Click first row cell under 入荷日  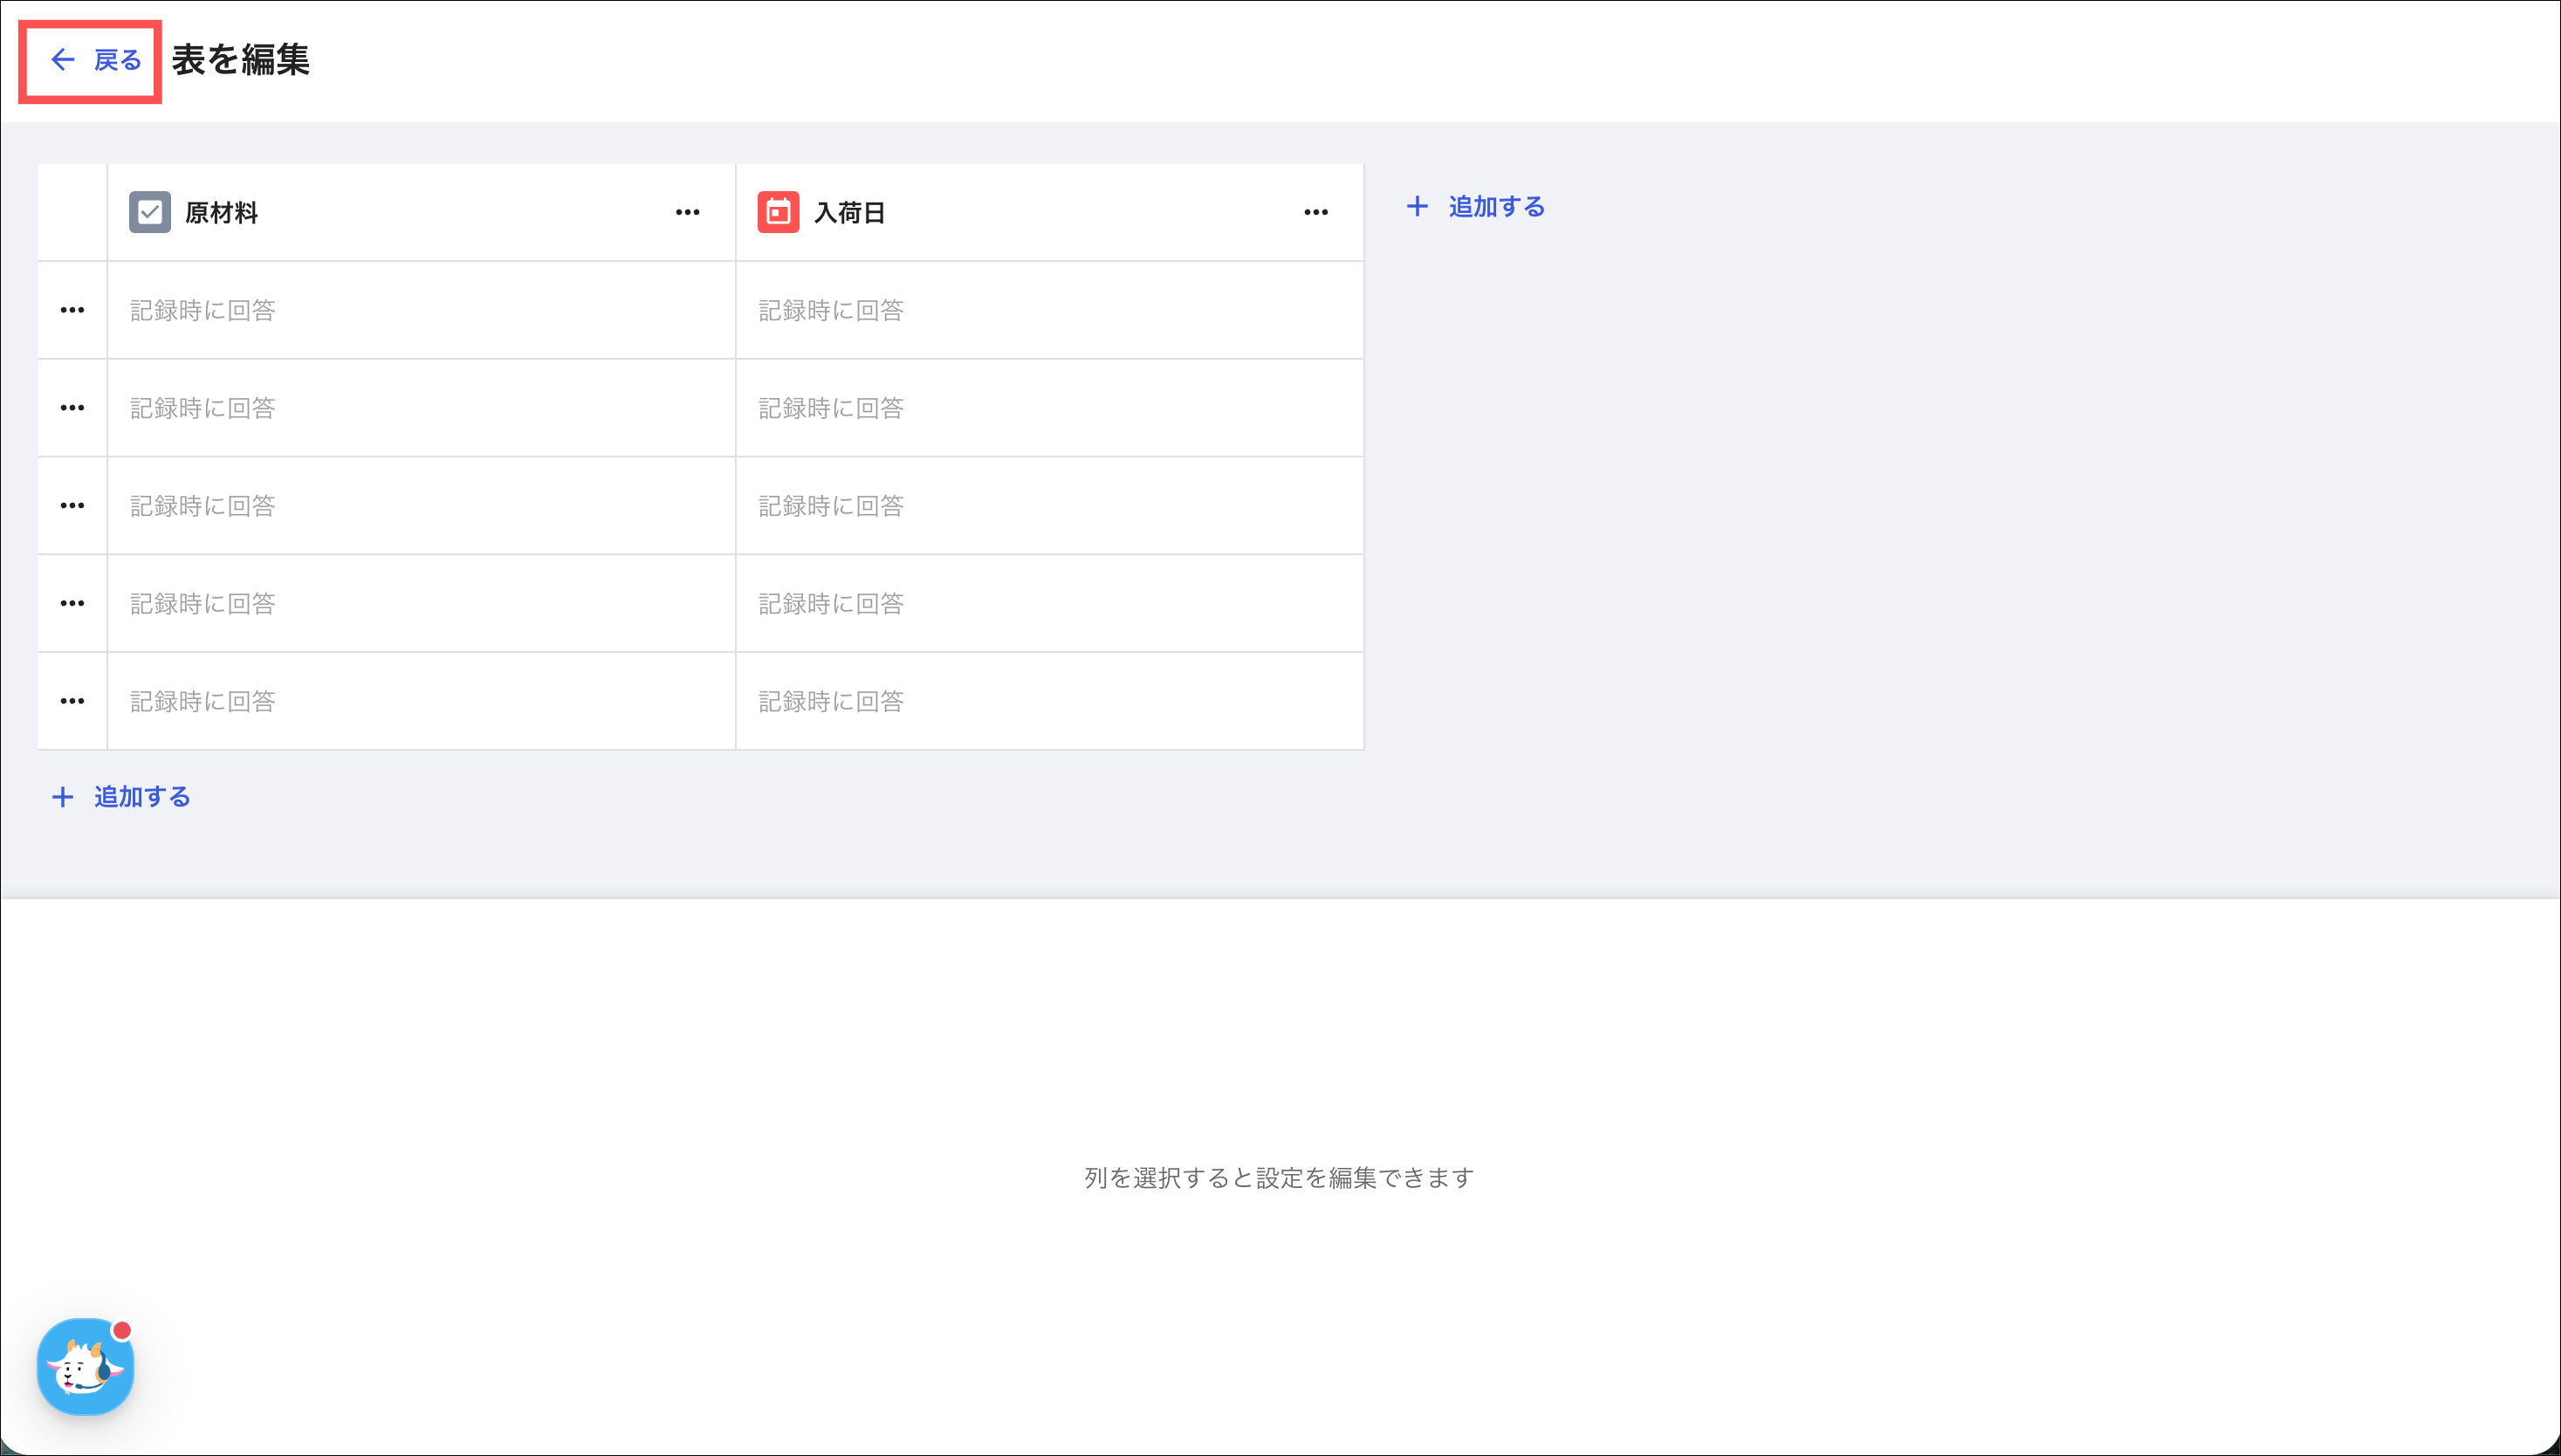point(1050,310)
